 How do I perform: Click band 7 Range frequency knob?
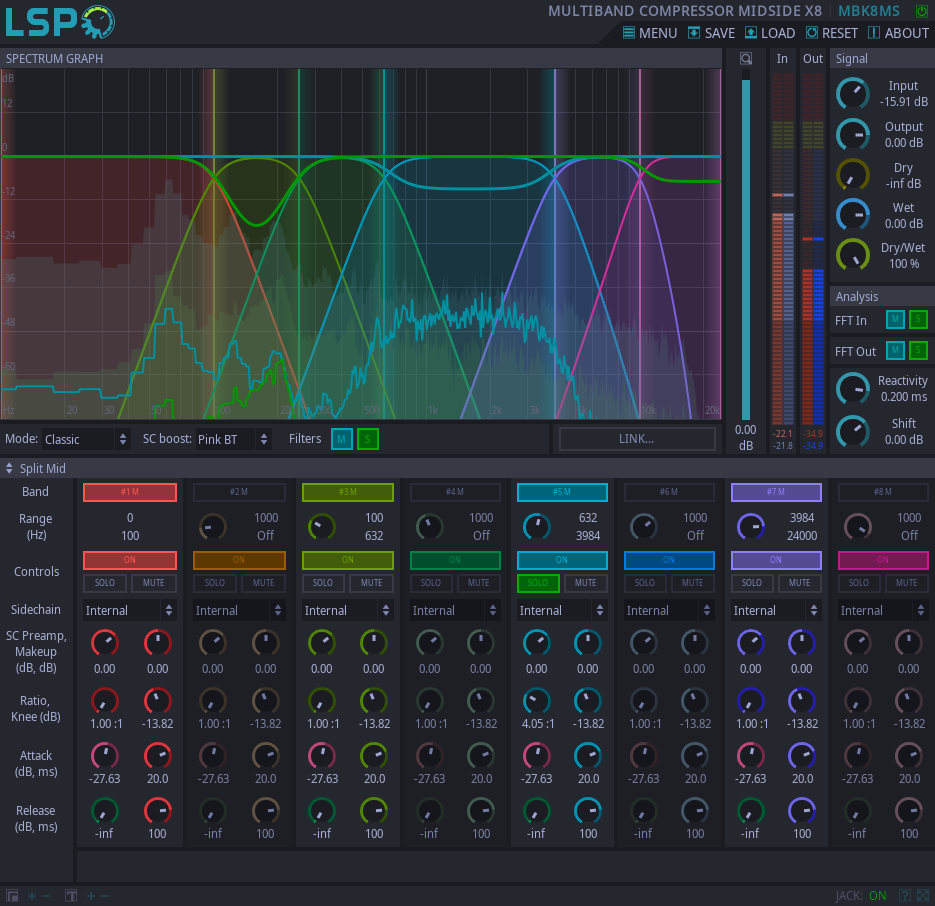(751, 527)
